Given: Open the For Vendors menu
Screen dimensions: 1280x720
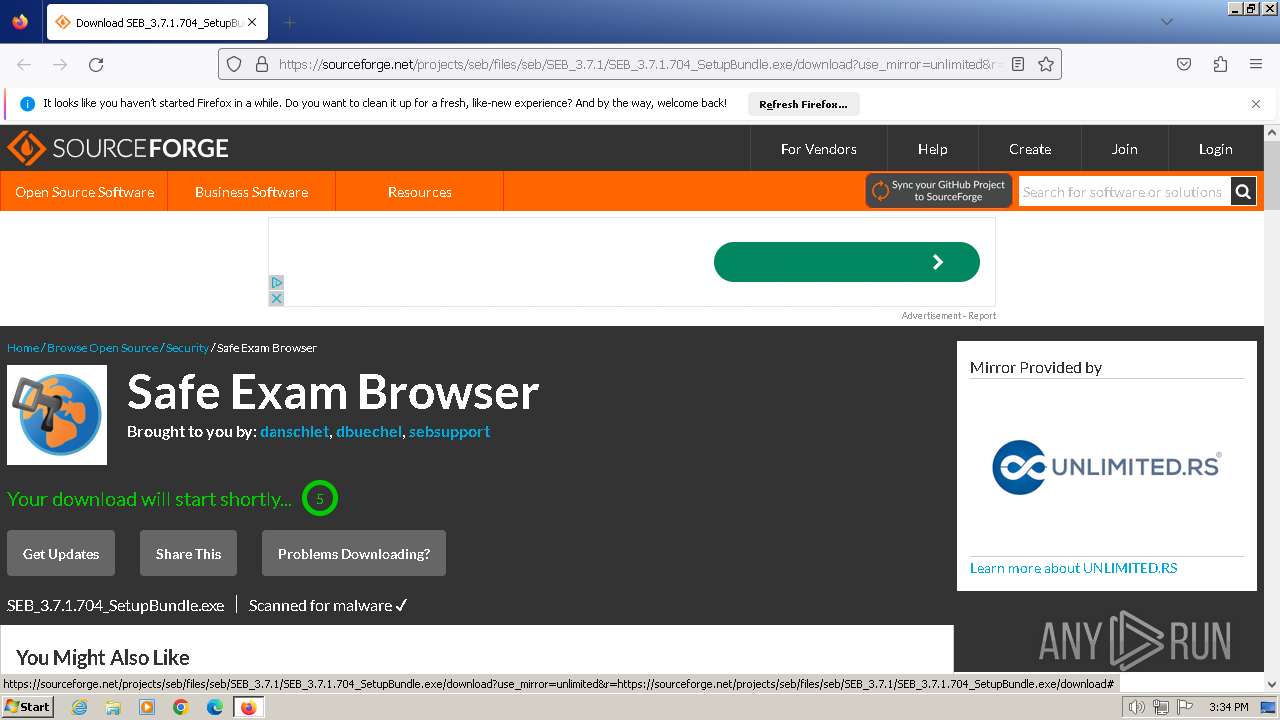Looking at the screenshot, I should 818,149.
